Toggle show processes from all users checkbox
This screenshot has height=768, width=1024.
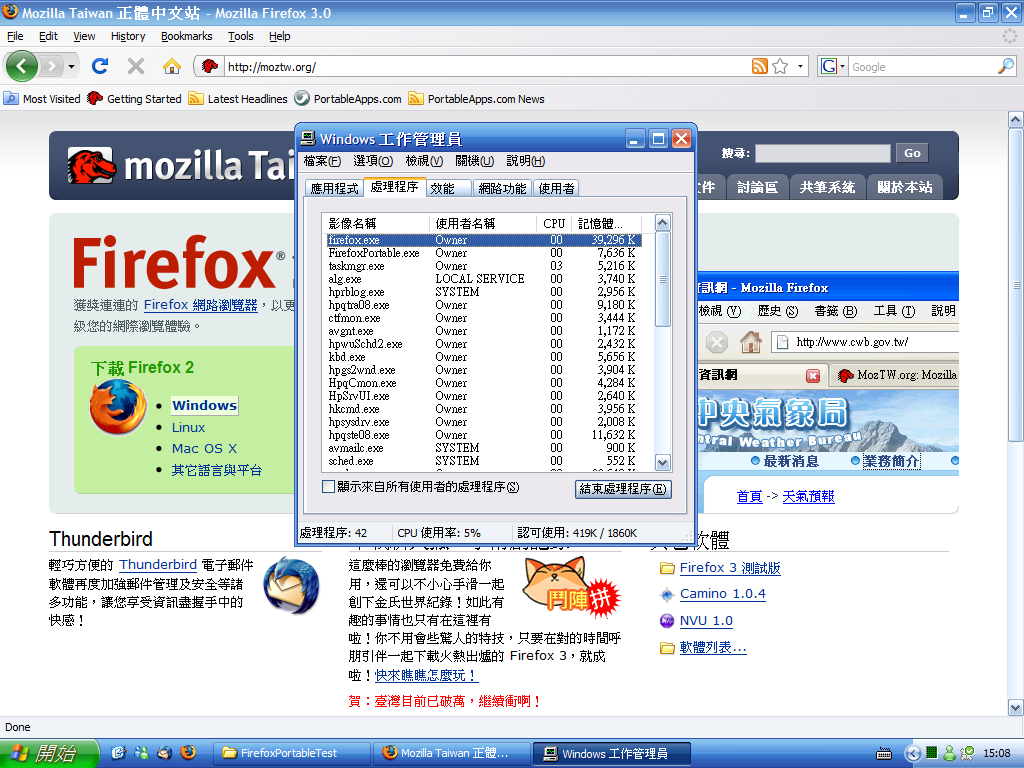coord(328,487)
